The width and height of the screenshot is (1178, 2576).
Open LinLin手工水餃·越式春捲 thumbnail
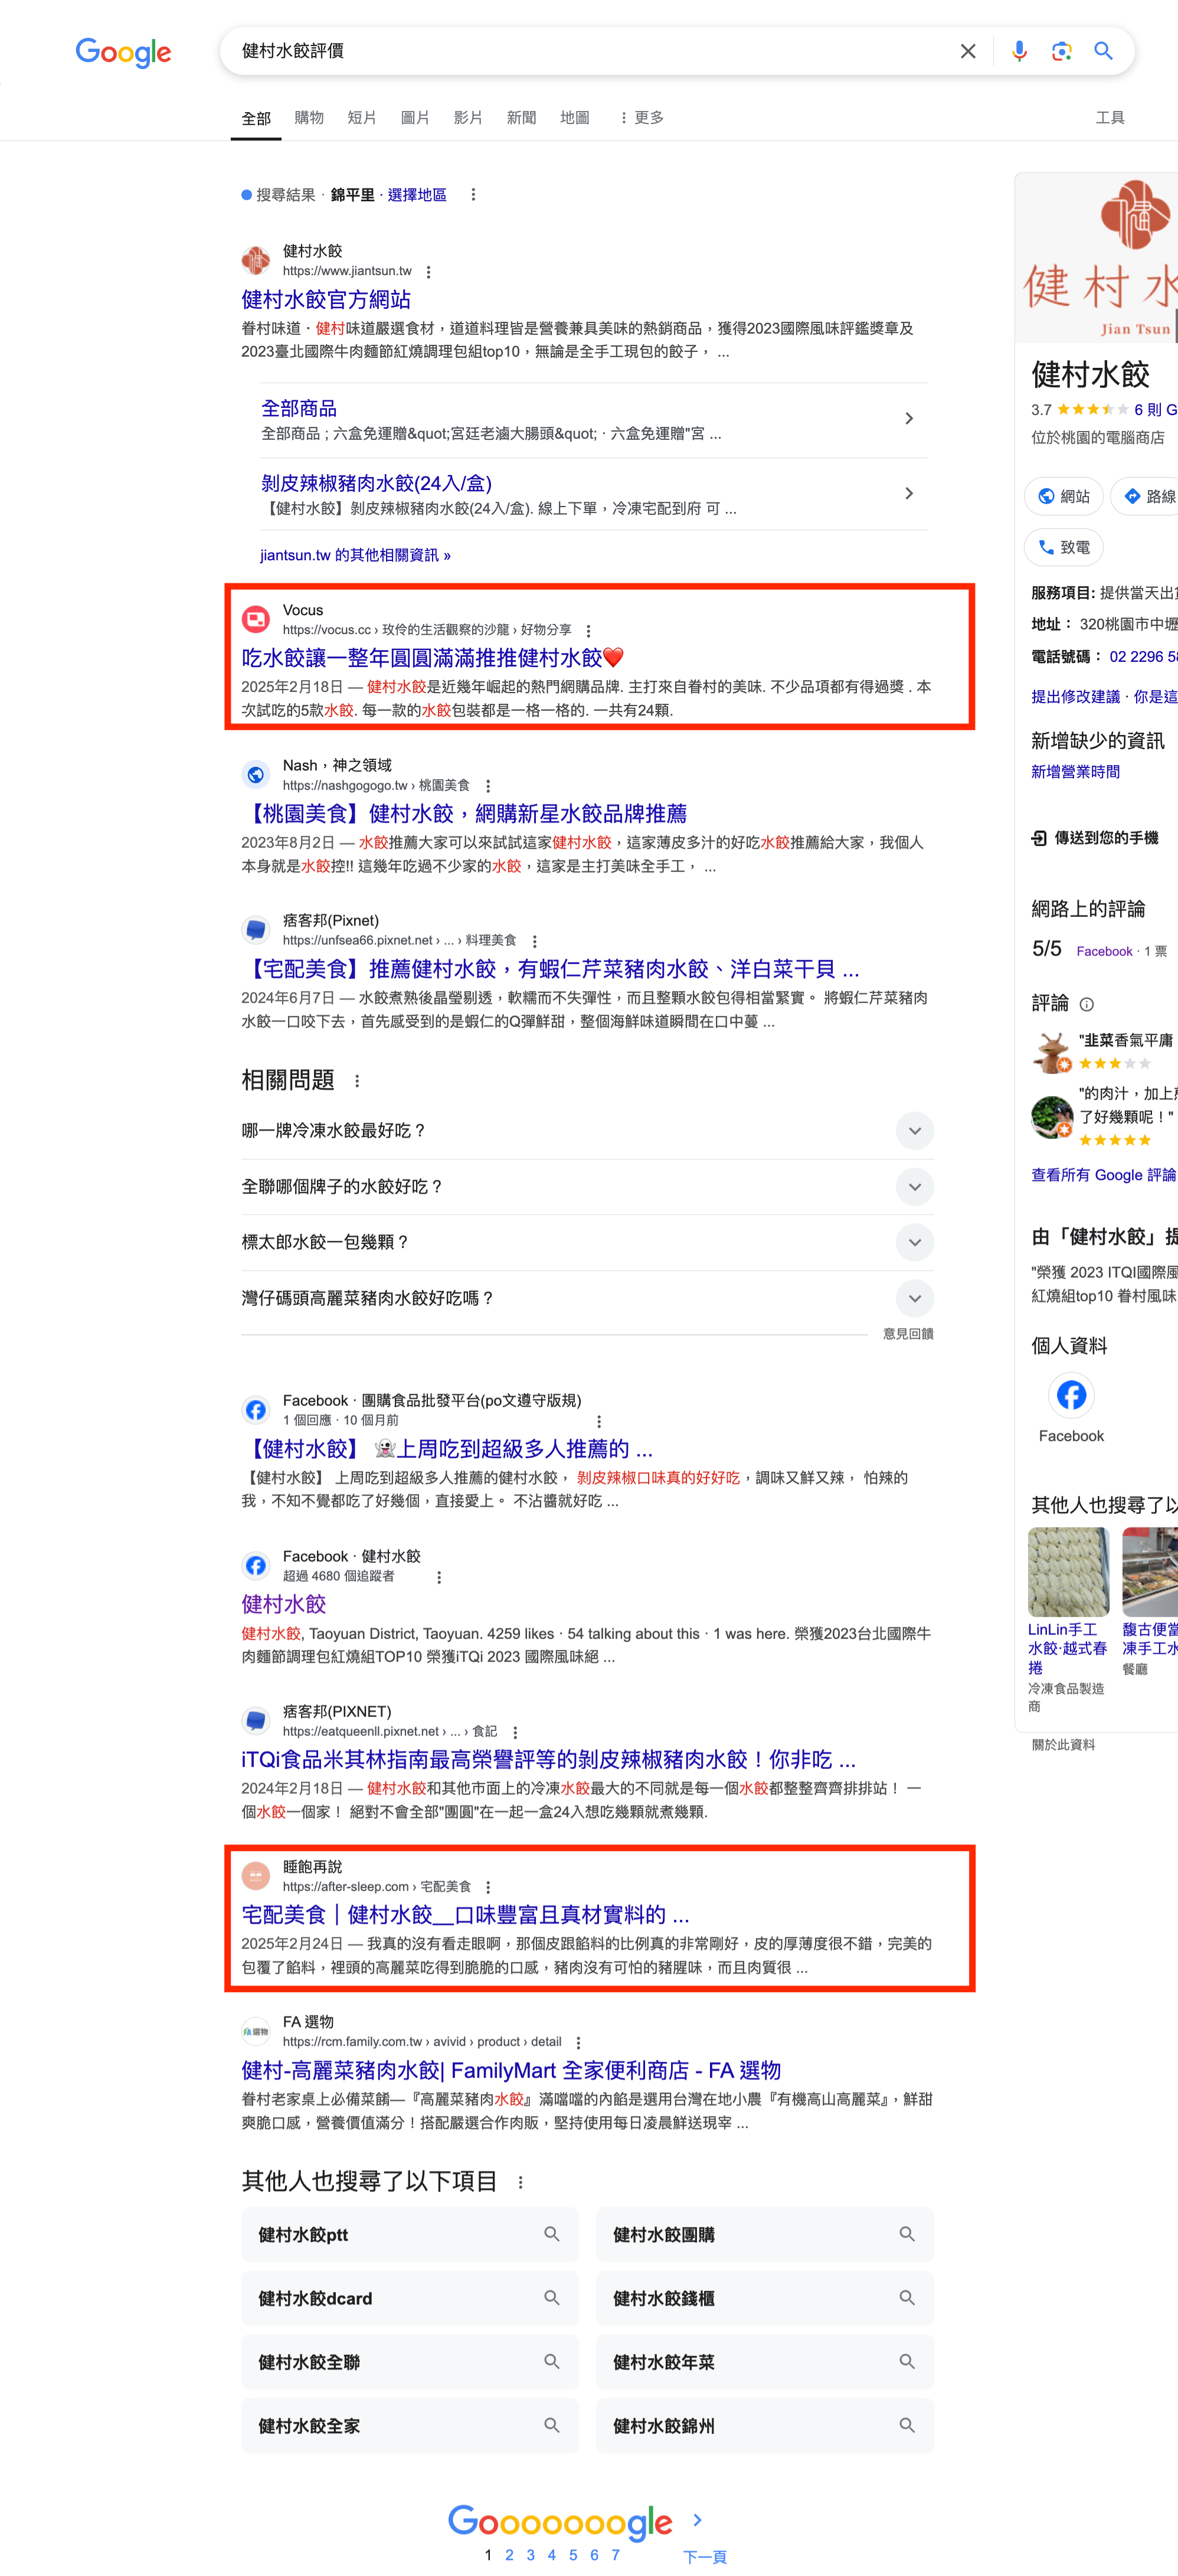(1068, 1571)
